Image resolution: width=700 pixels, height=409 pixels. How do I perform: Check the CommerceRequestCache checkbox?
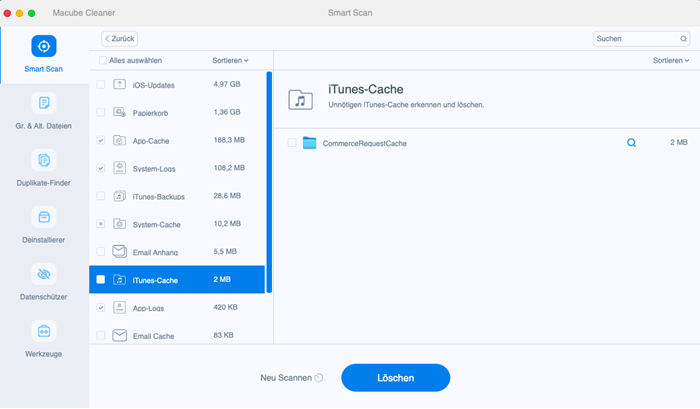click(x=292, y=143)
